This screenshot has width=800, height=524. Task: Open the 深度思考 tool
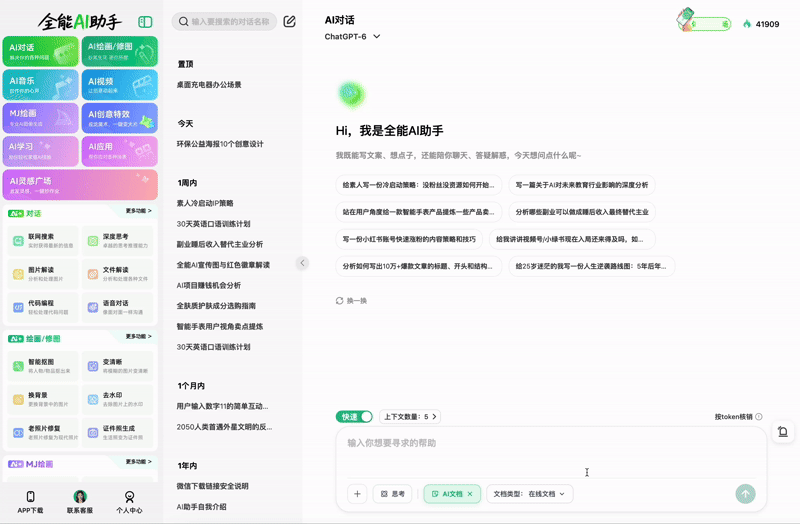coord(118,241)
